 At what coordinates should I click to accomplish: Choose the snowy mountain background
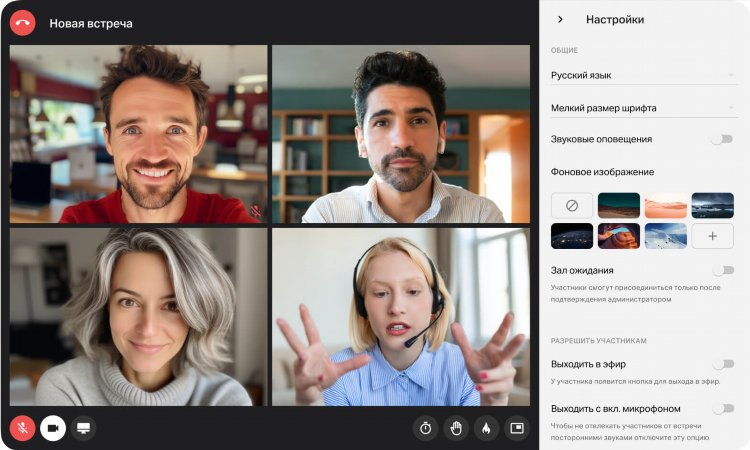click(665, 236)
